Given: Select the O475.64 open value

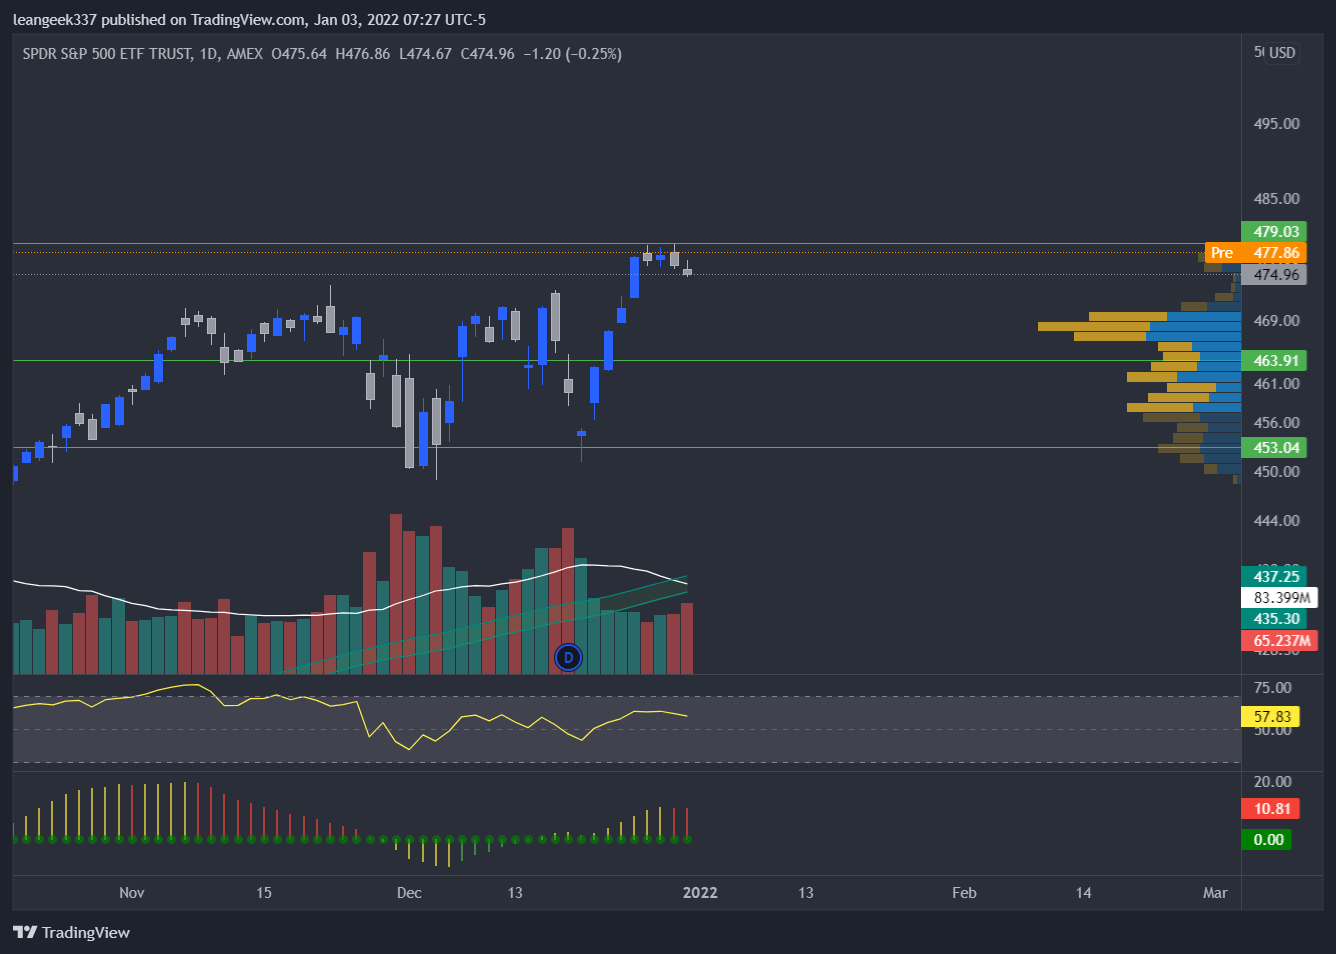Looking at the screenshot, I should pyautogui.click(x=299, y=53).
